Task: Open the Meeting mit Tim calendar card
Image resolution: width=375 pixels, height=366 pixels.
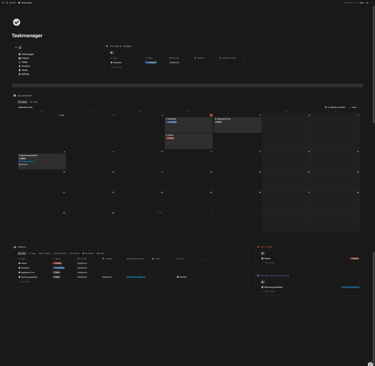Action: pyautogui.click(x=238, y=124)
